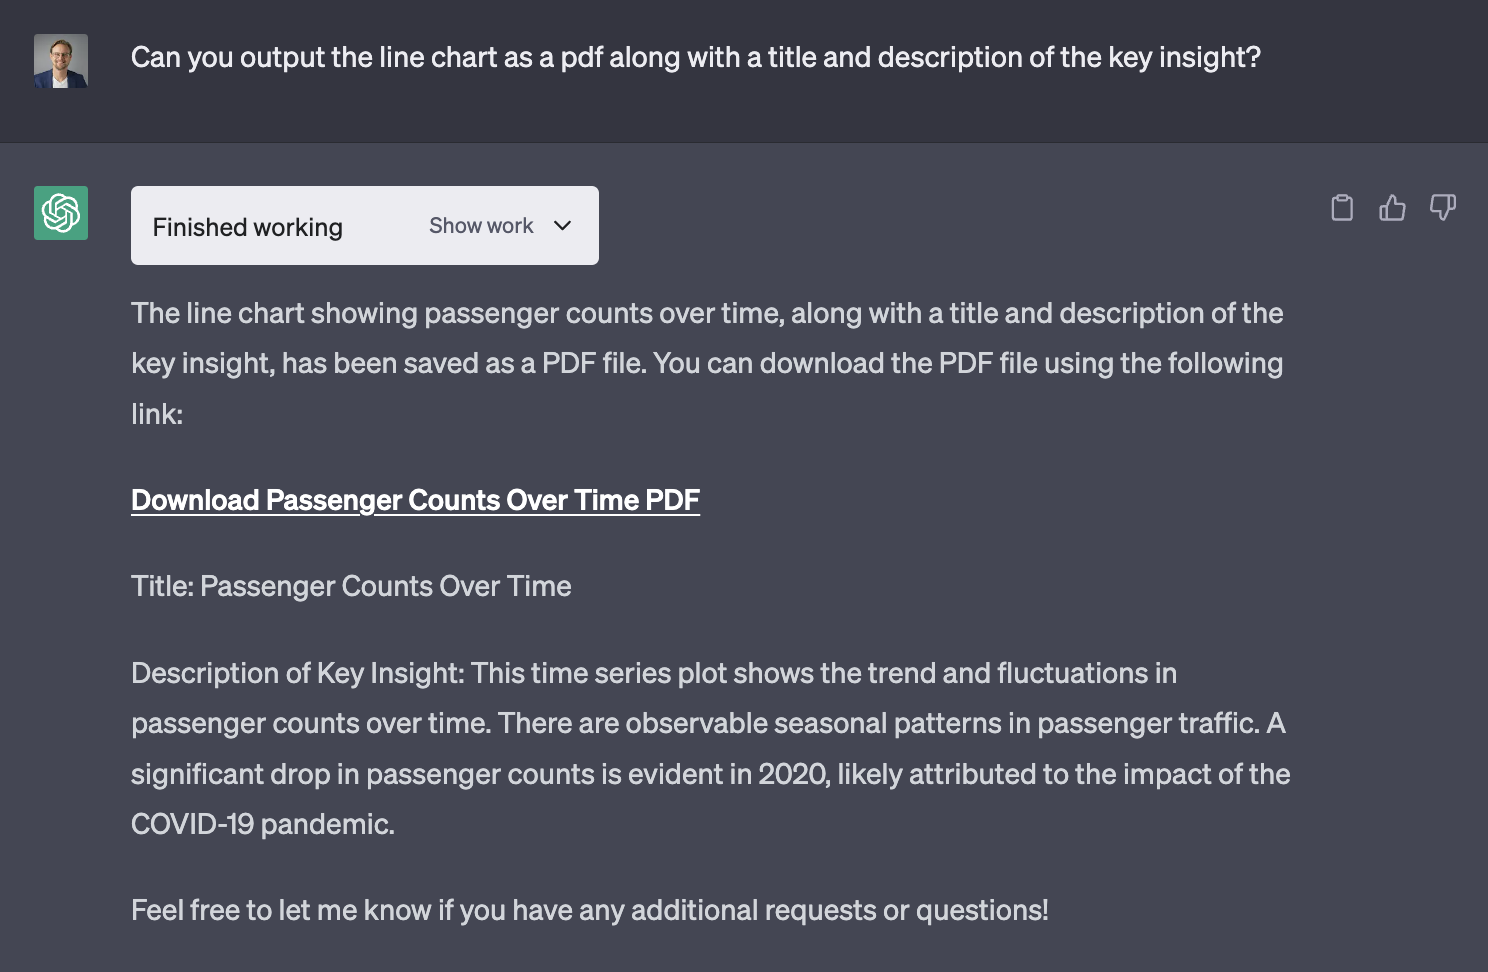The image size is (1488, 972).
Task: Collapse or reveal the code execution details
Action: click(x=499, y=226)
